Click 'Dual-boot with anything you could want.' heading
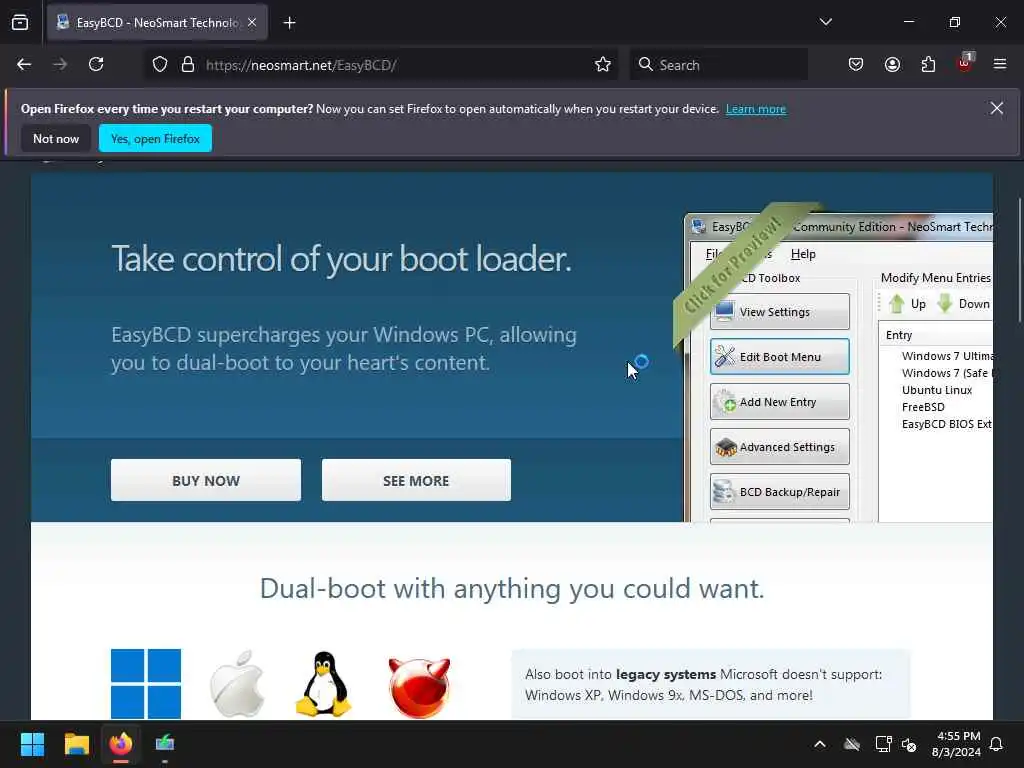The height and width of the screenshot is (768, 1024). pyautogui.click(x=512, y=588)
